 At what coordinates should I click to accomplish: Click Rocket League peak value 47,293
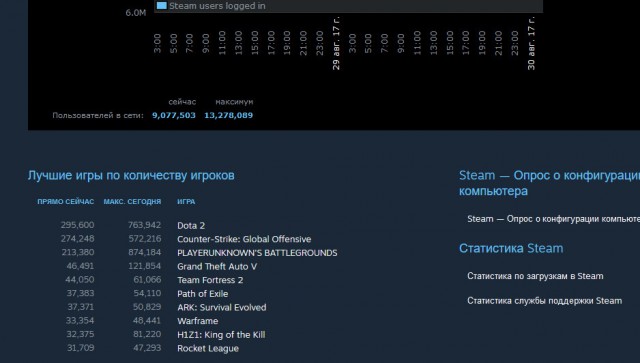click(147, 348)
